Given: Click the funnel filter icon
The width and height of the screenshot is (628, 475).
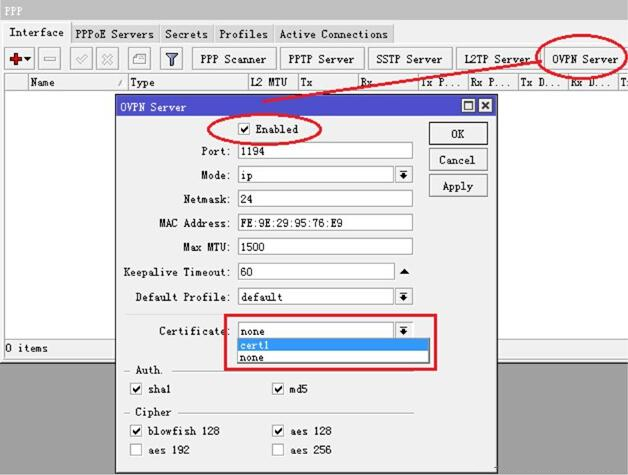Looking at the screenshot, I should click(171, 60).
